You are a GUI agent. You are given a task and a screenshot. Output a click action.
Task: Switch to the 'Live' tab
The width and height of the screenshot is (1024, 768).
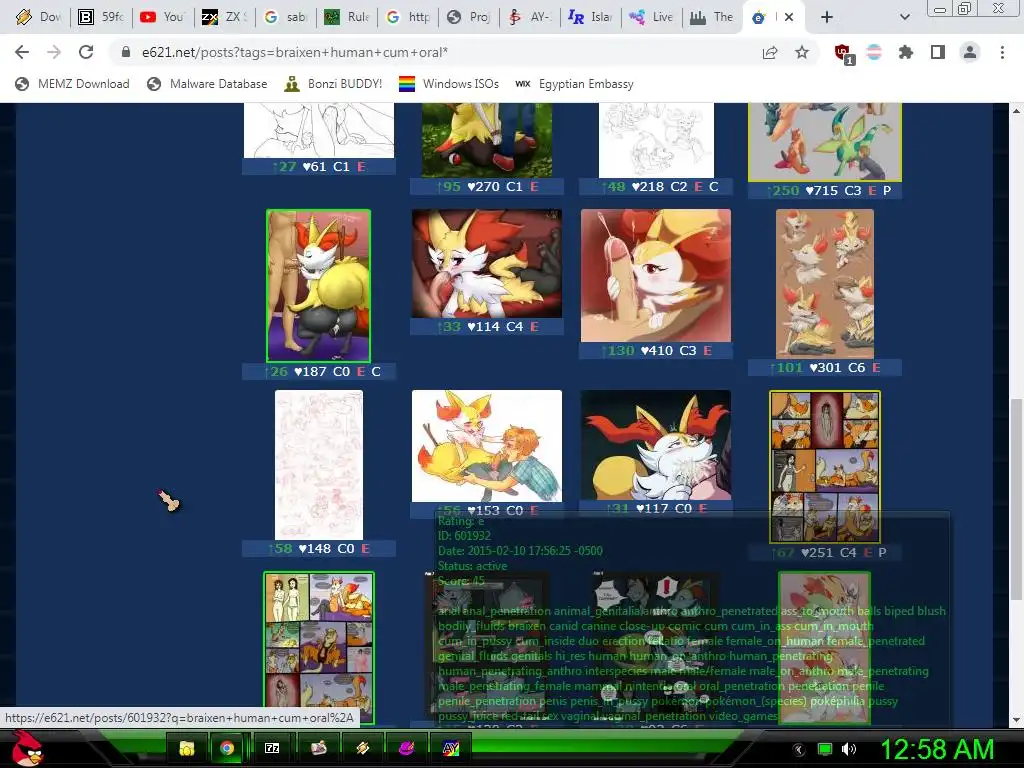point(653,17)
